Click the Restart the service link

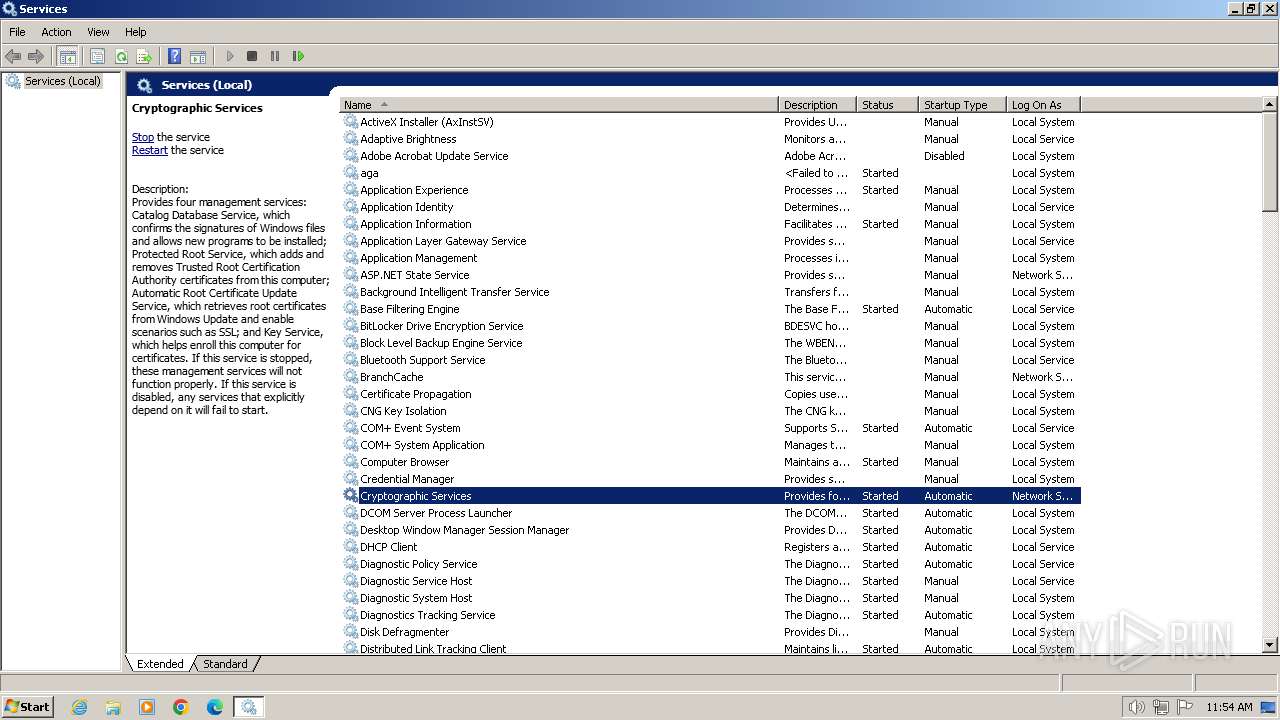click(150, 150)
